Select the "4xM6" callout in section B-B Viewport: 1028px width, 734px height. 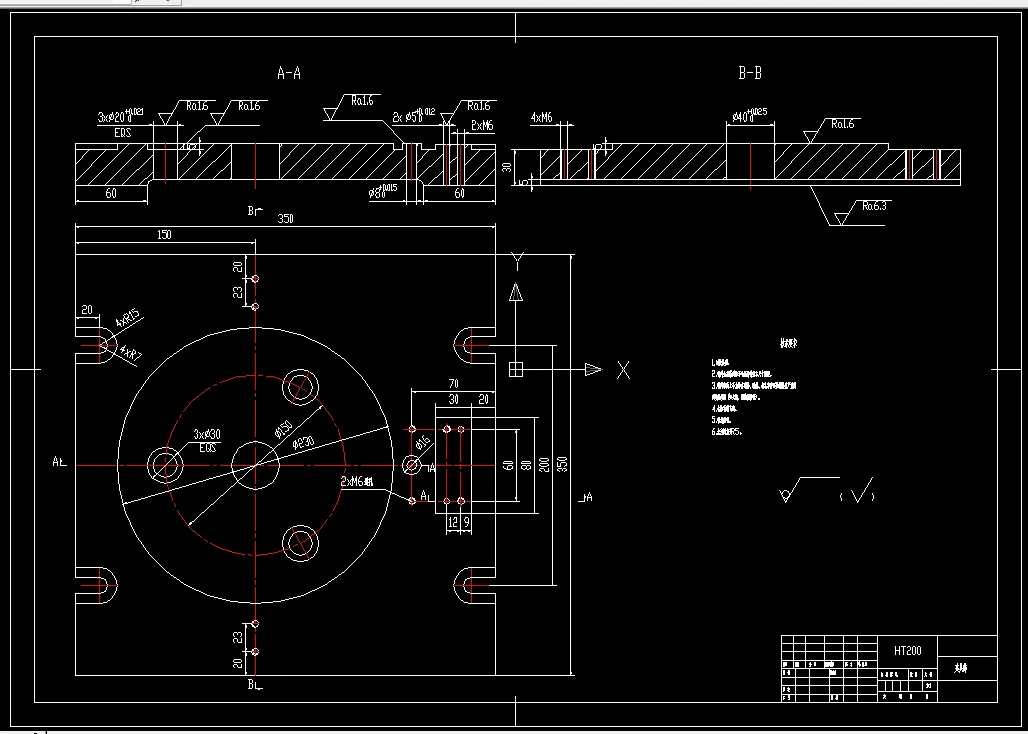pos(542,118)
